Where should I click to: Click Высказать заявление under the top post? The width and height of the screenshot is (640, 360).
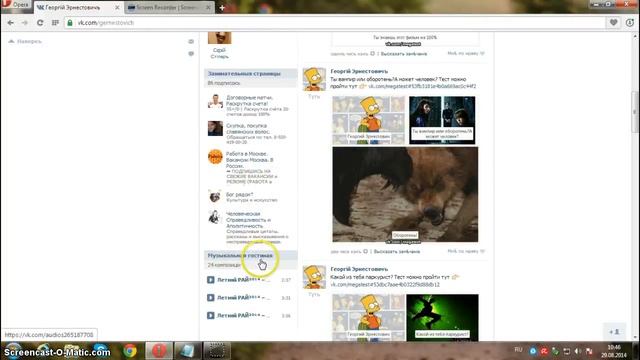[404, 53]
